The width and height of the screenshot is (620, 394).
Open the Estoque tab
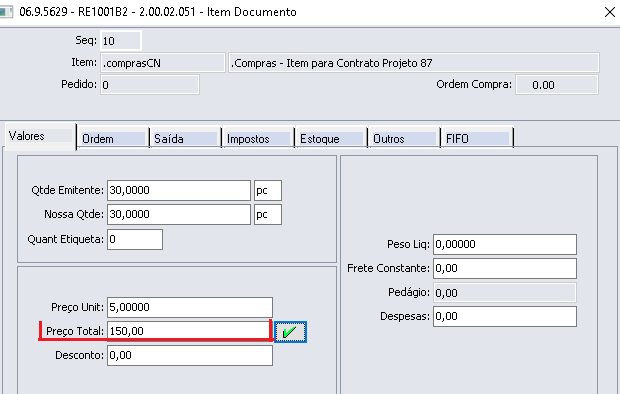coord(331,138)
